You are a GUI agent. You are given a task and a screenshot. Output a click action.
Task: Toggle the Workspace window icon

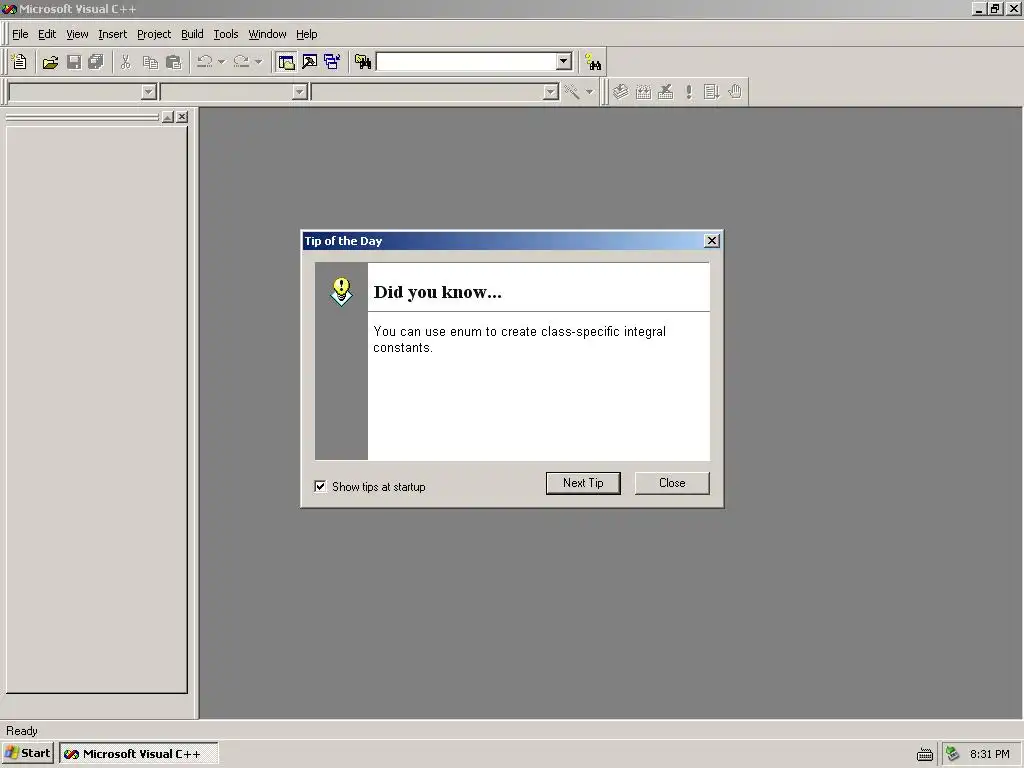click(286, 62)
